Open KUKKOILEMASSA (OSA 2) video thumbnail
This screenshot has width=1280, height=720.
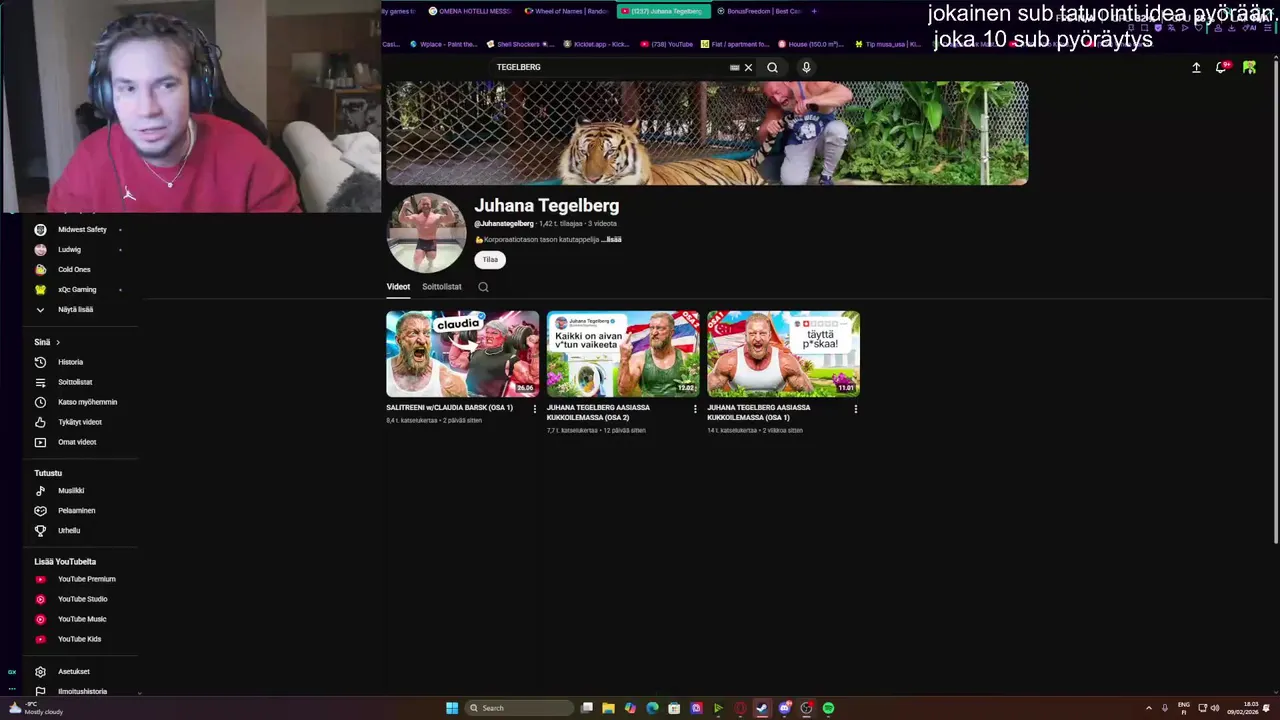tap(623, 354)
